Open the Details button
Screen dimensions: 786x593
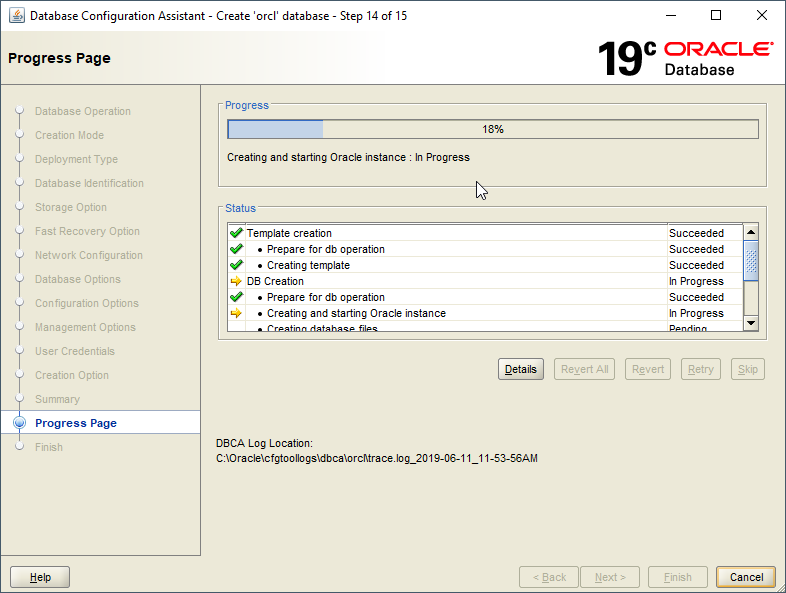521,369
